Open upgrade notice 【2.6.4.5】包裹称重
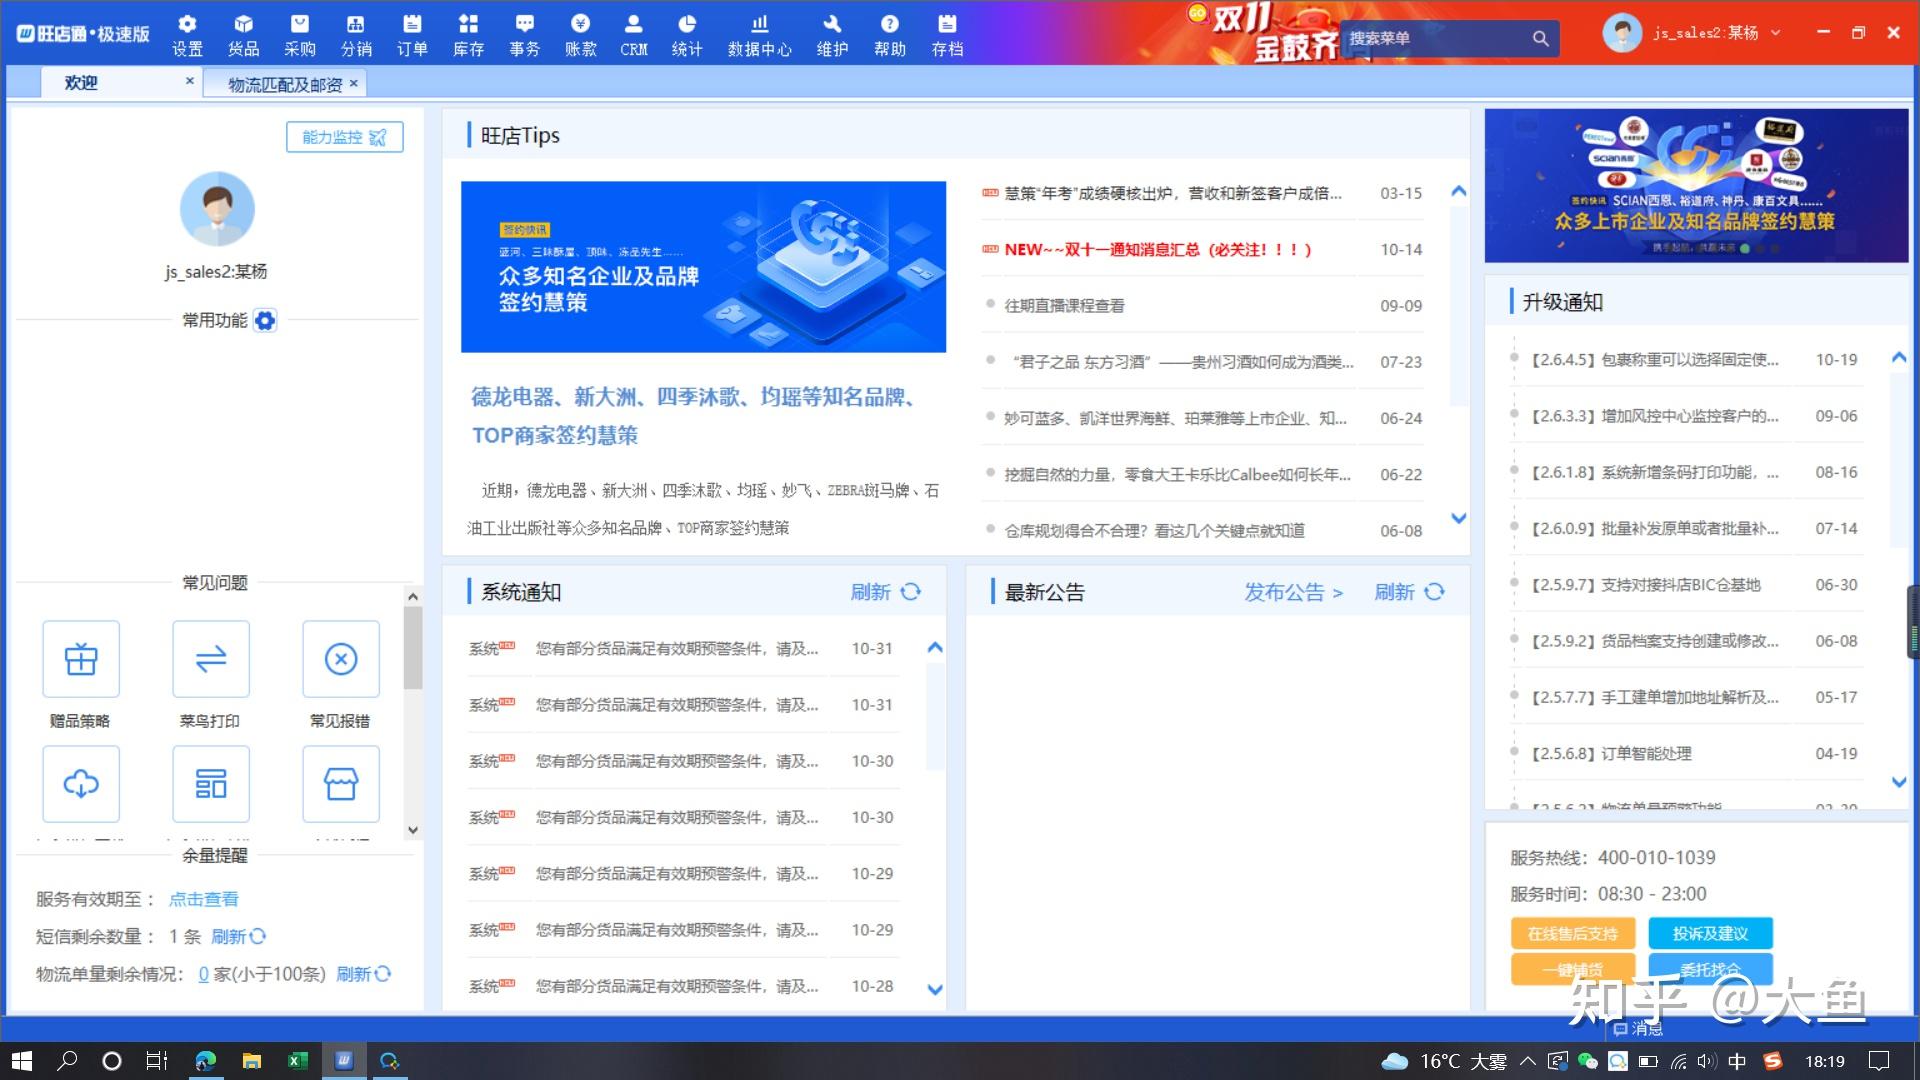The height and width of the screenshot is (1080, 1920). coord(1654,360)
